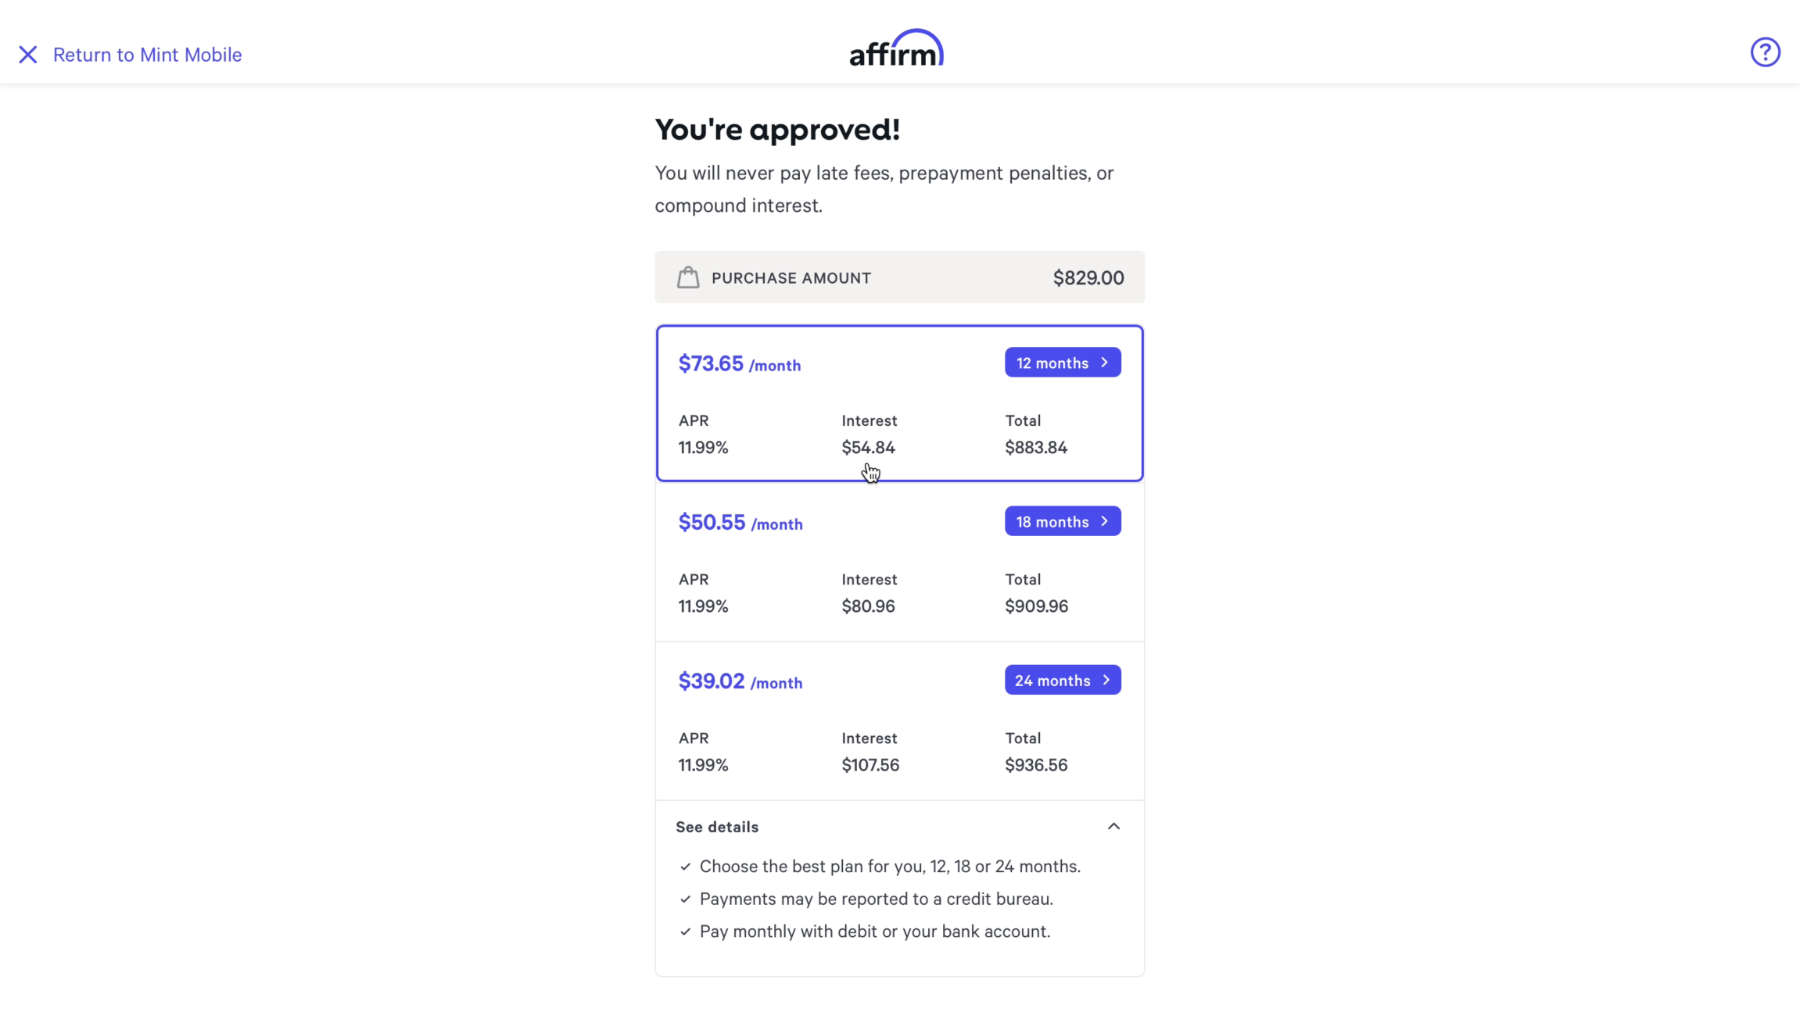The width and height of the screenshot is (1800, 1019).
Task: Expand the 18 months plan details chevron
Action: point(1104,521)
